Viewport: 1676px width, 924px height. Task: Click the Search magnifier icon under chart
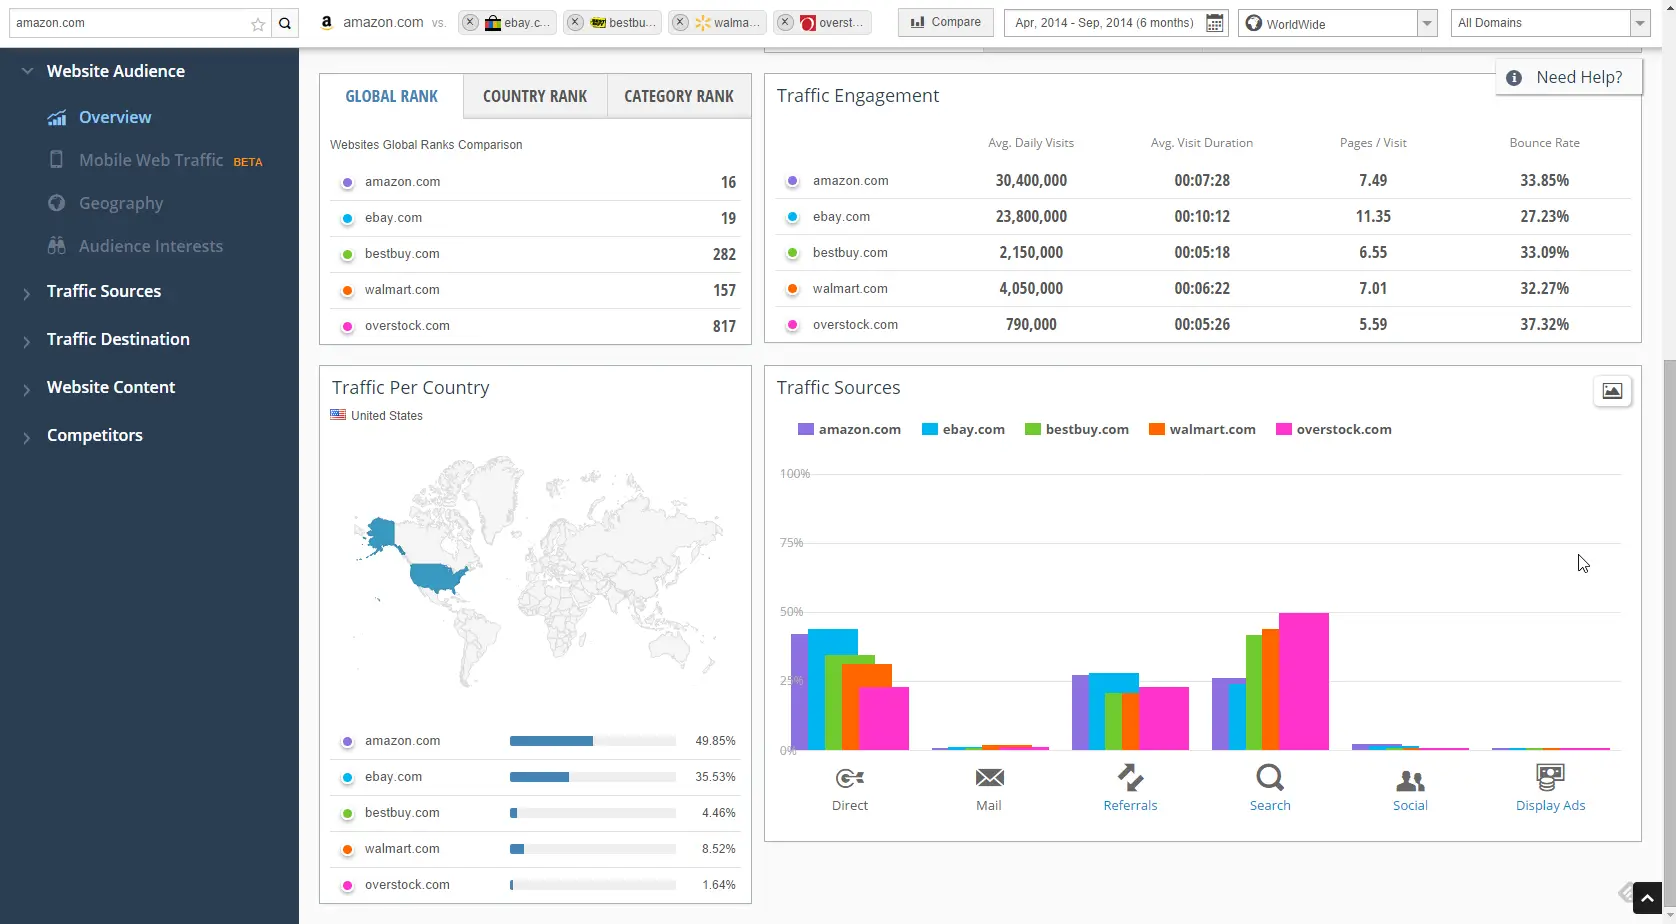pyautogui.click(x=1270, y=777)
